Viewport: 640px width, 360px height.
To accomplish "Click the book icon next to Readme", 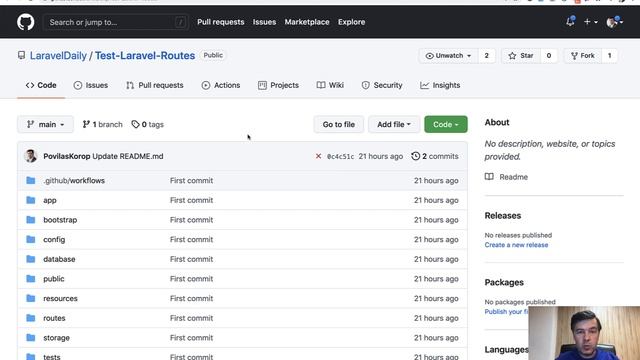I will tap(489, 177).
